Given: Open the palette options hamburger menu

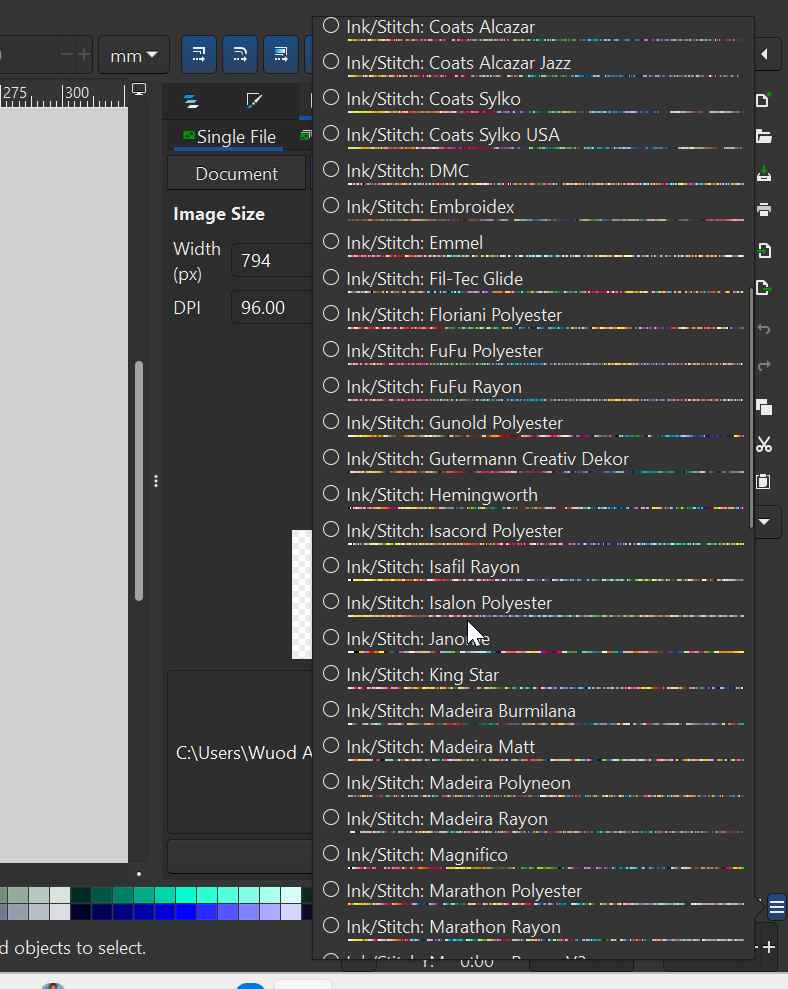Looking at the screenshot, I should tap(777, 908).
